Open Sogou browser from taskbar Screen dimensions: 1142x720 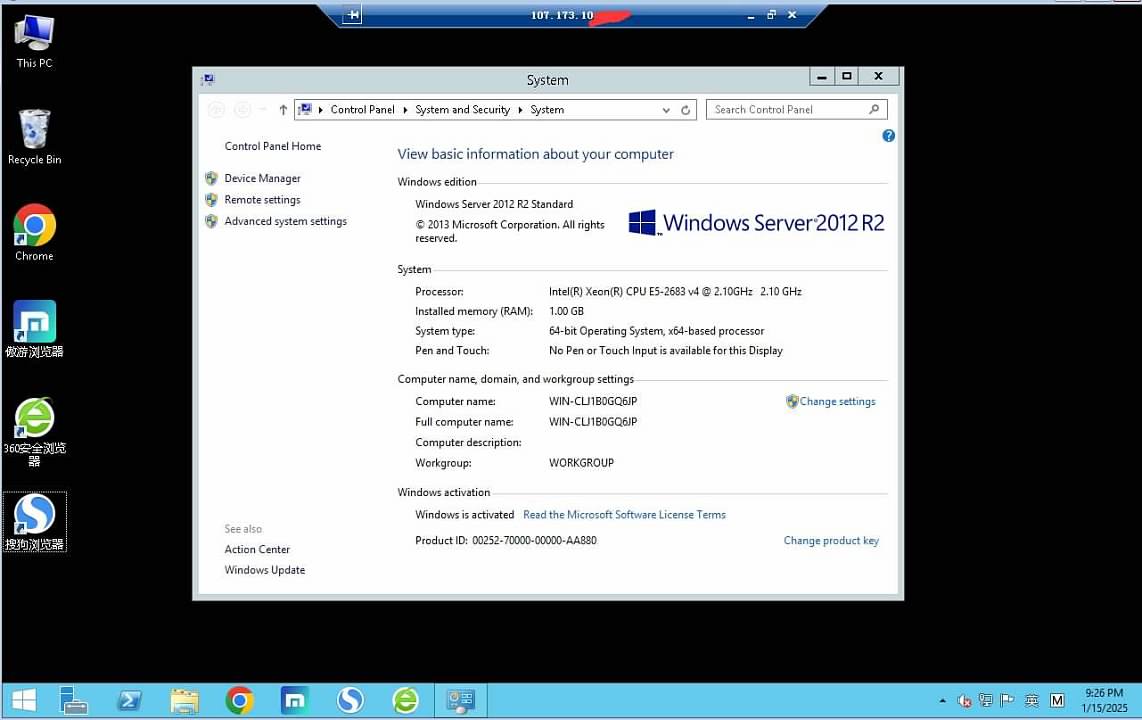[x=350, y=701]
